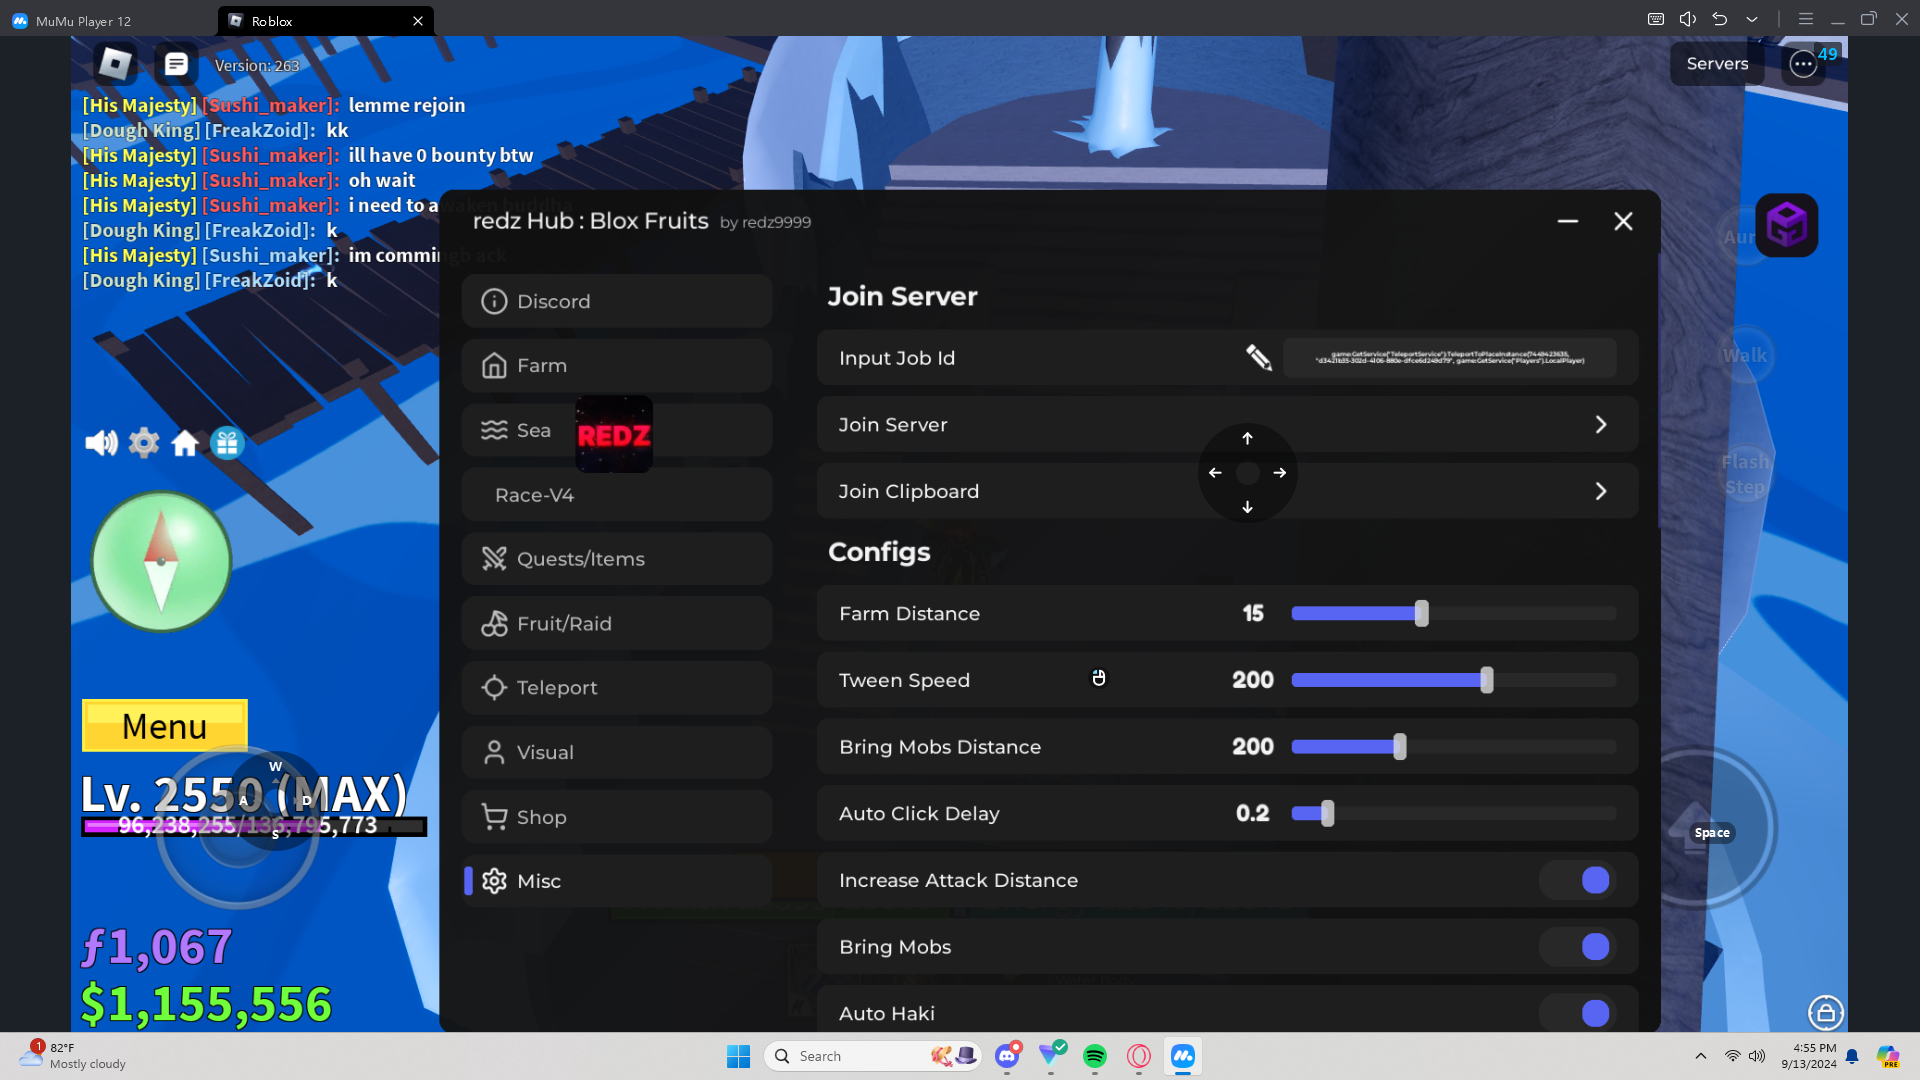Image resolution: width=1920 pixels, height=1080 pixels.
Task: Click the virtual movement joystick
Action: (239, 828)
